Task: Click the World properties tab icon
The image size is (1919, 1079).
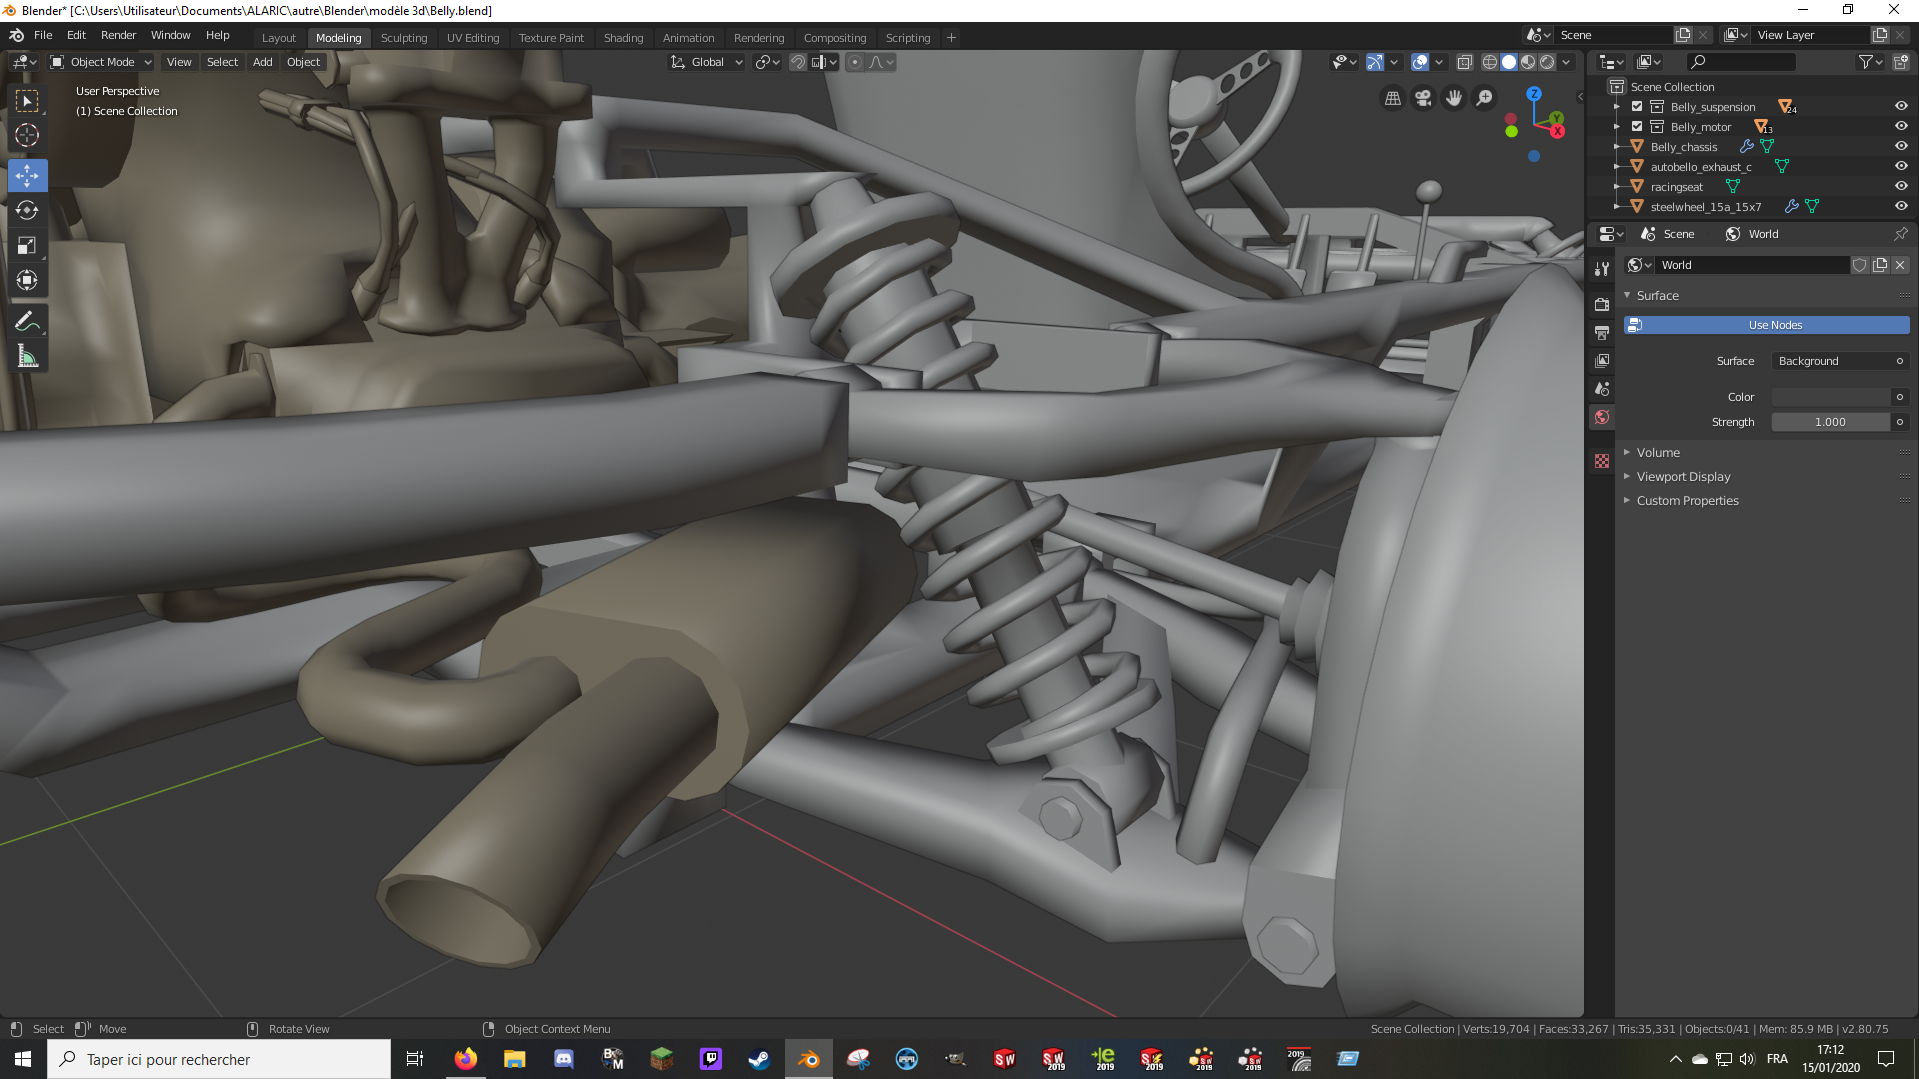Action: [x=1602, y=417]
